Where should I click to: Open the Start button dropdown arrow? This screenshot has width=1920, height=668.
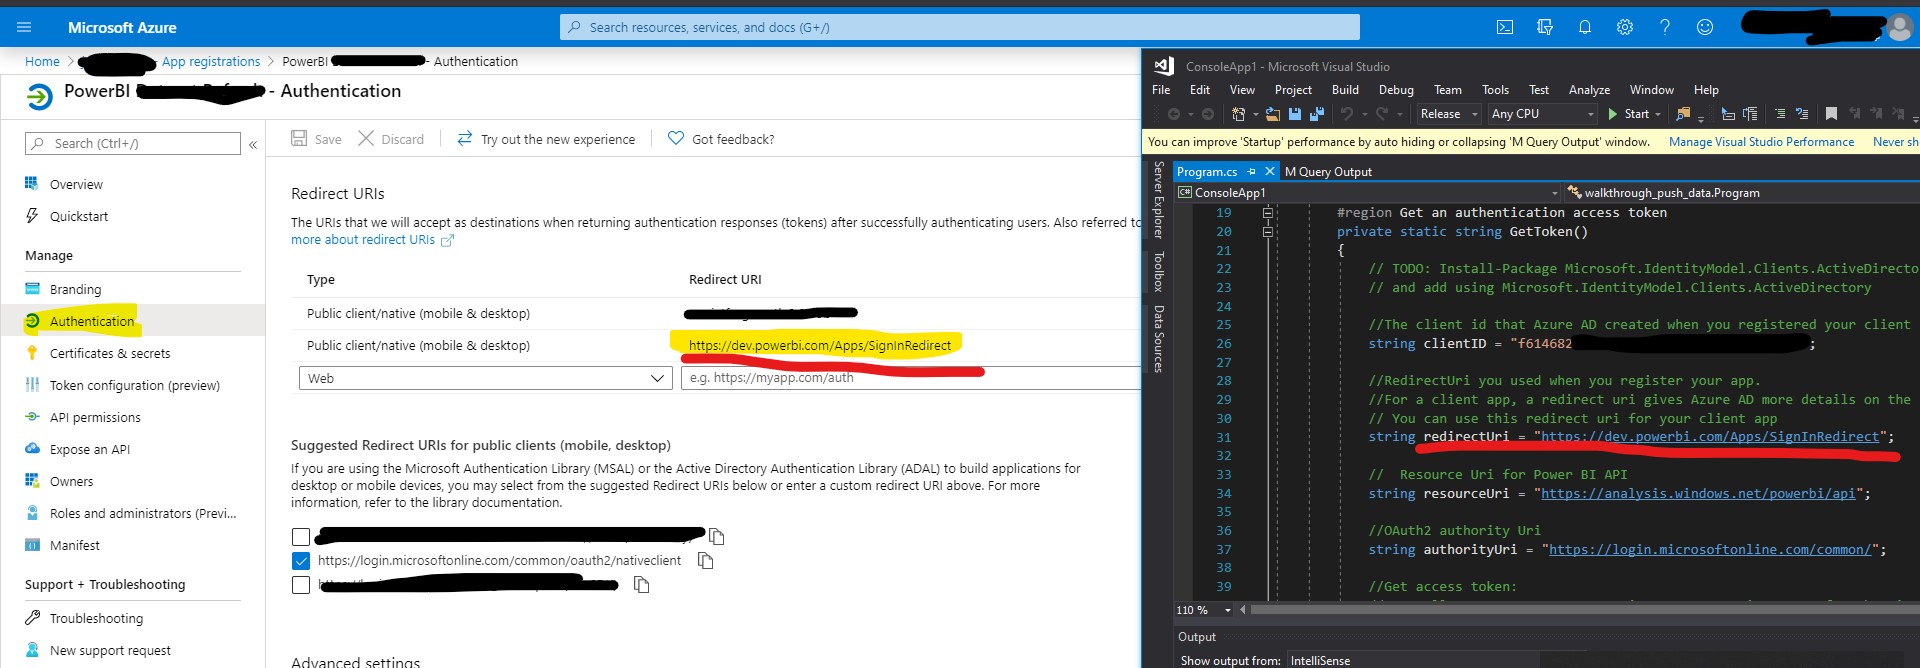1658,114
